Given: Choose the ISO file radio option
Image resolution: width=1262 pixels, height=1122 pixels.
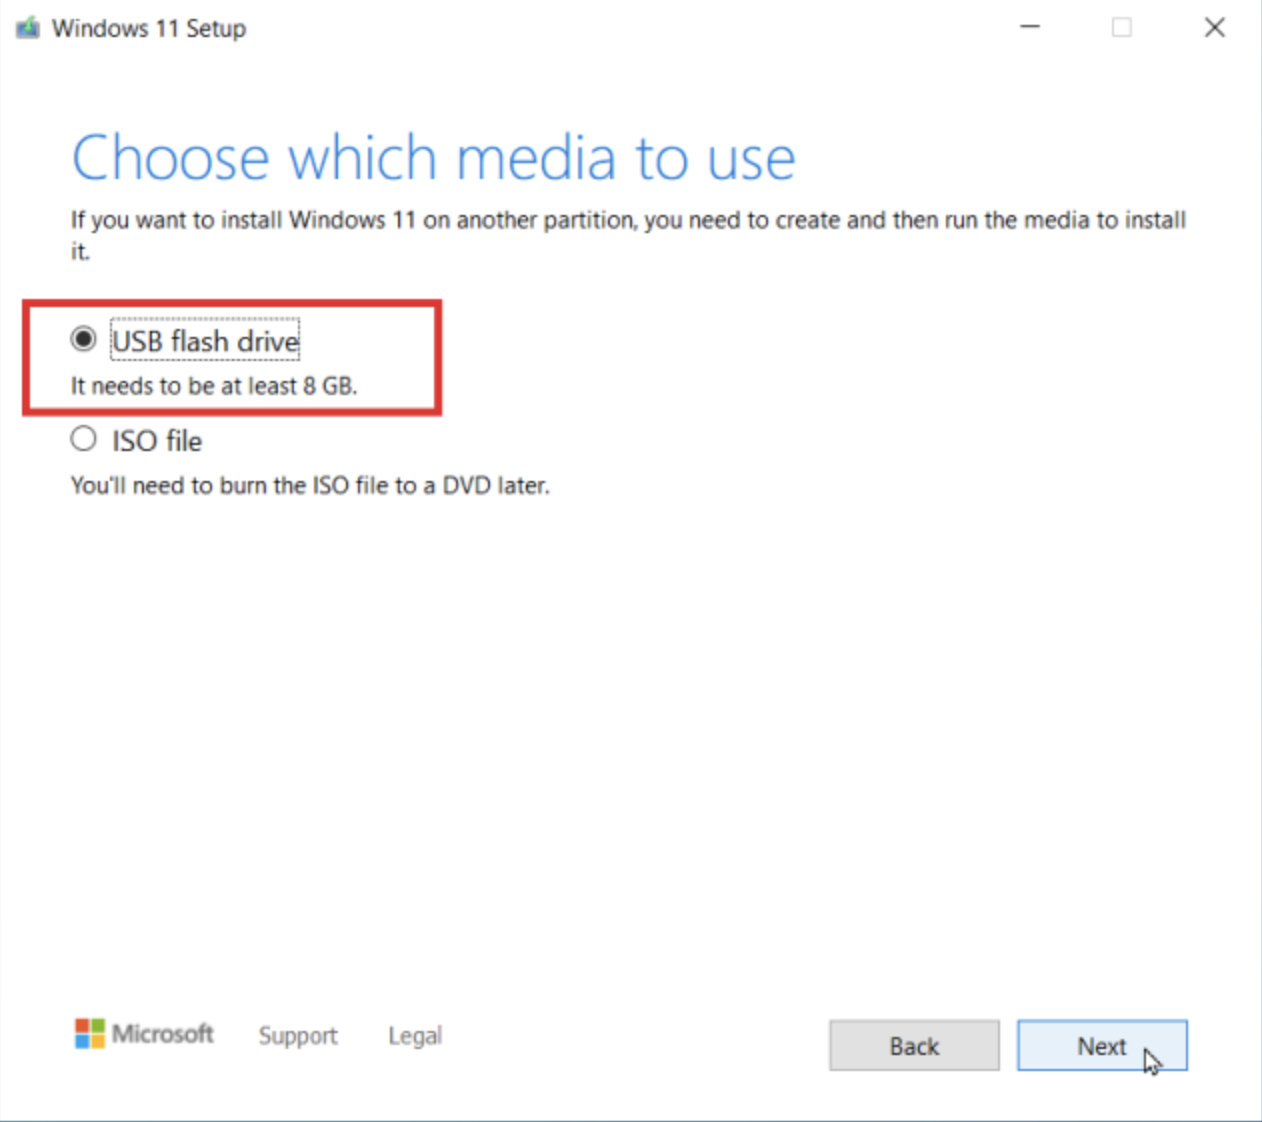Looking at the screenshot, I should pyautogui.click(x=83, y=439).
